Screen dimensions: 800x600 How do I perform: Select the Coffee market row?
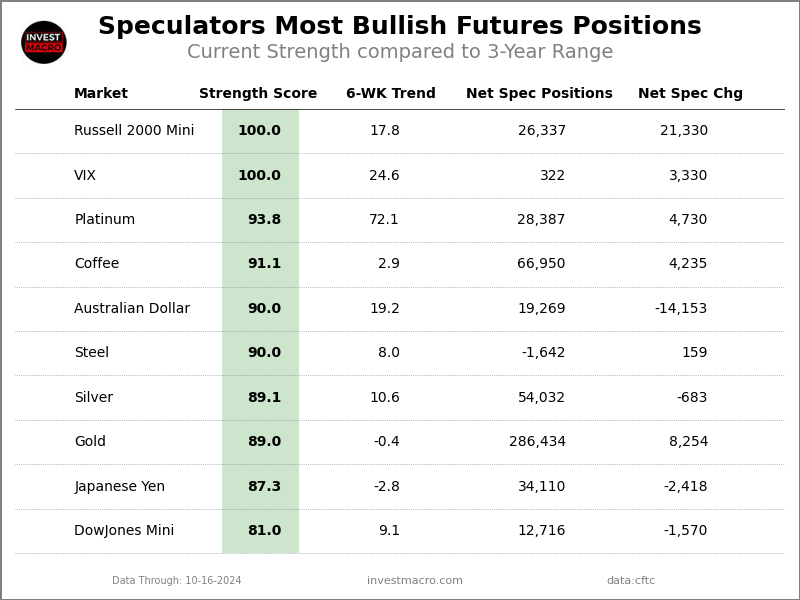point(97,264)
